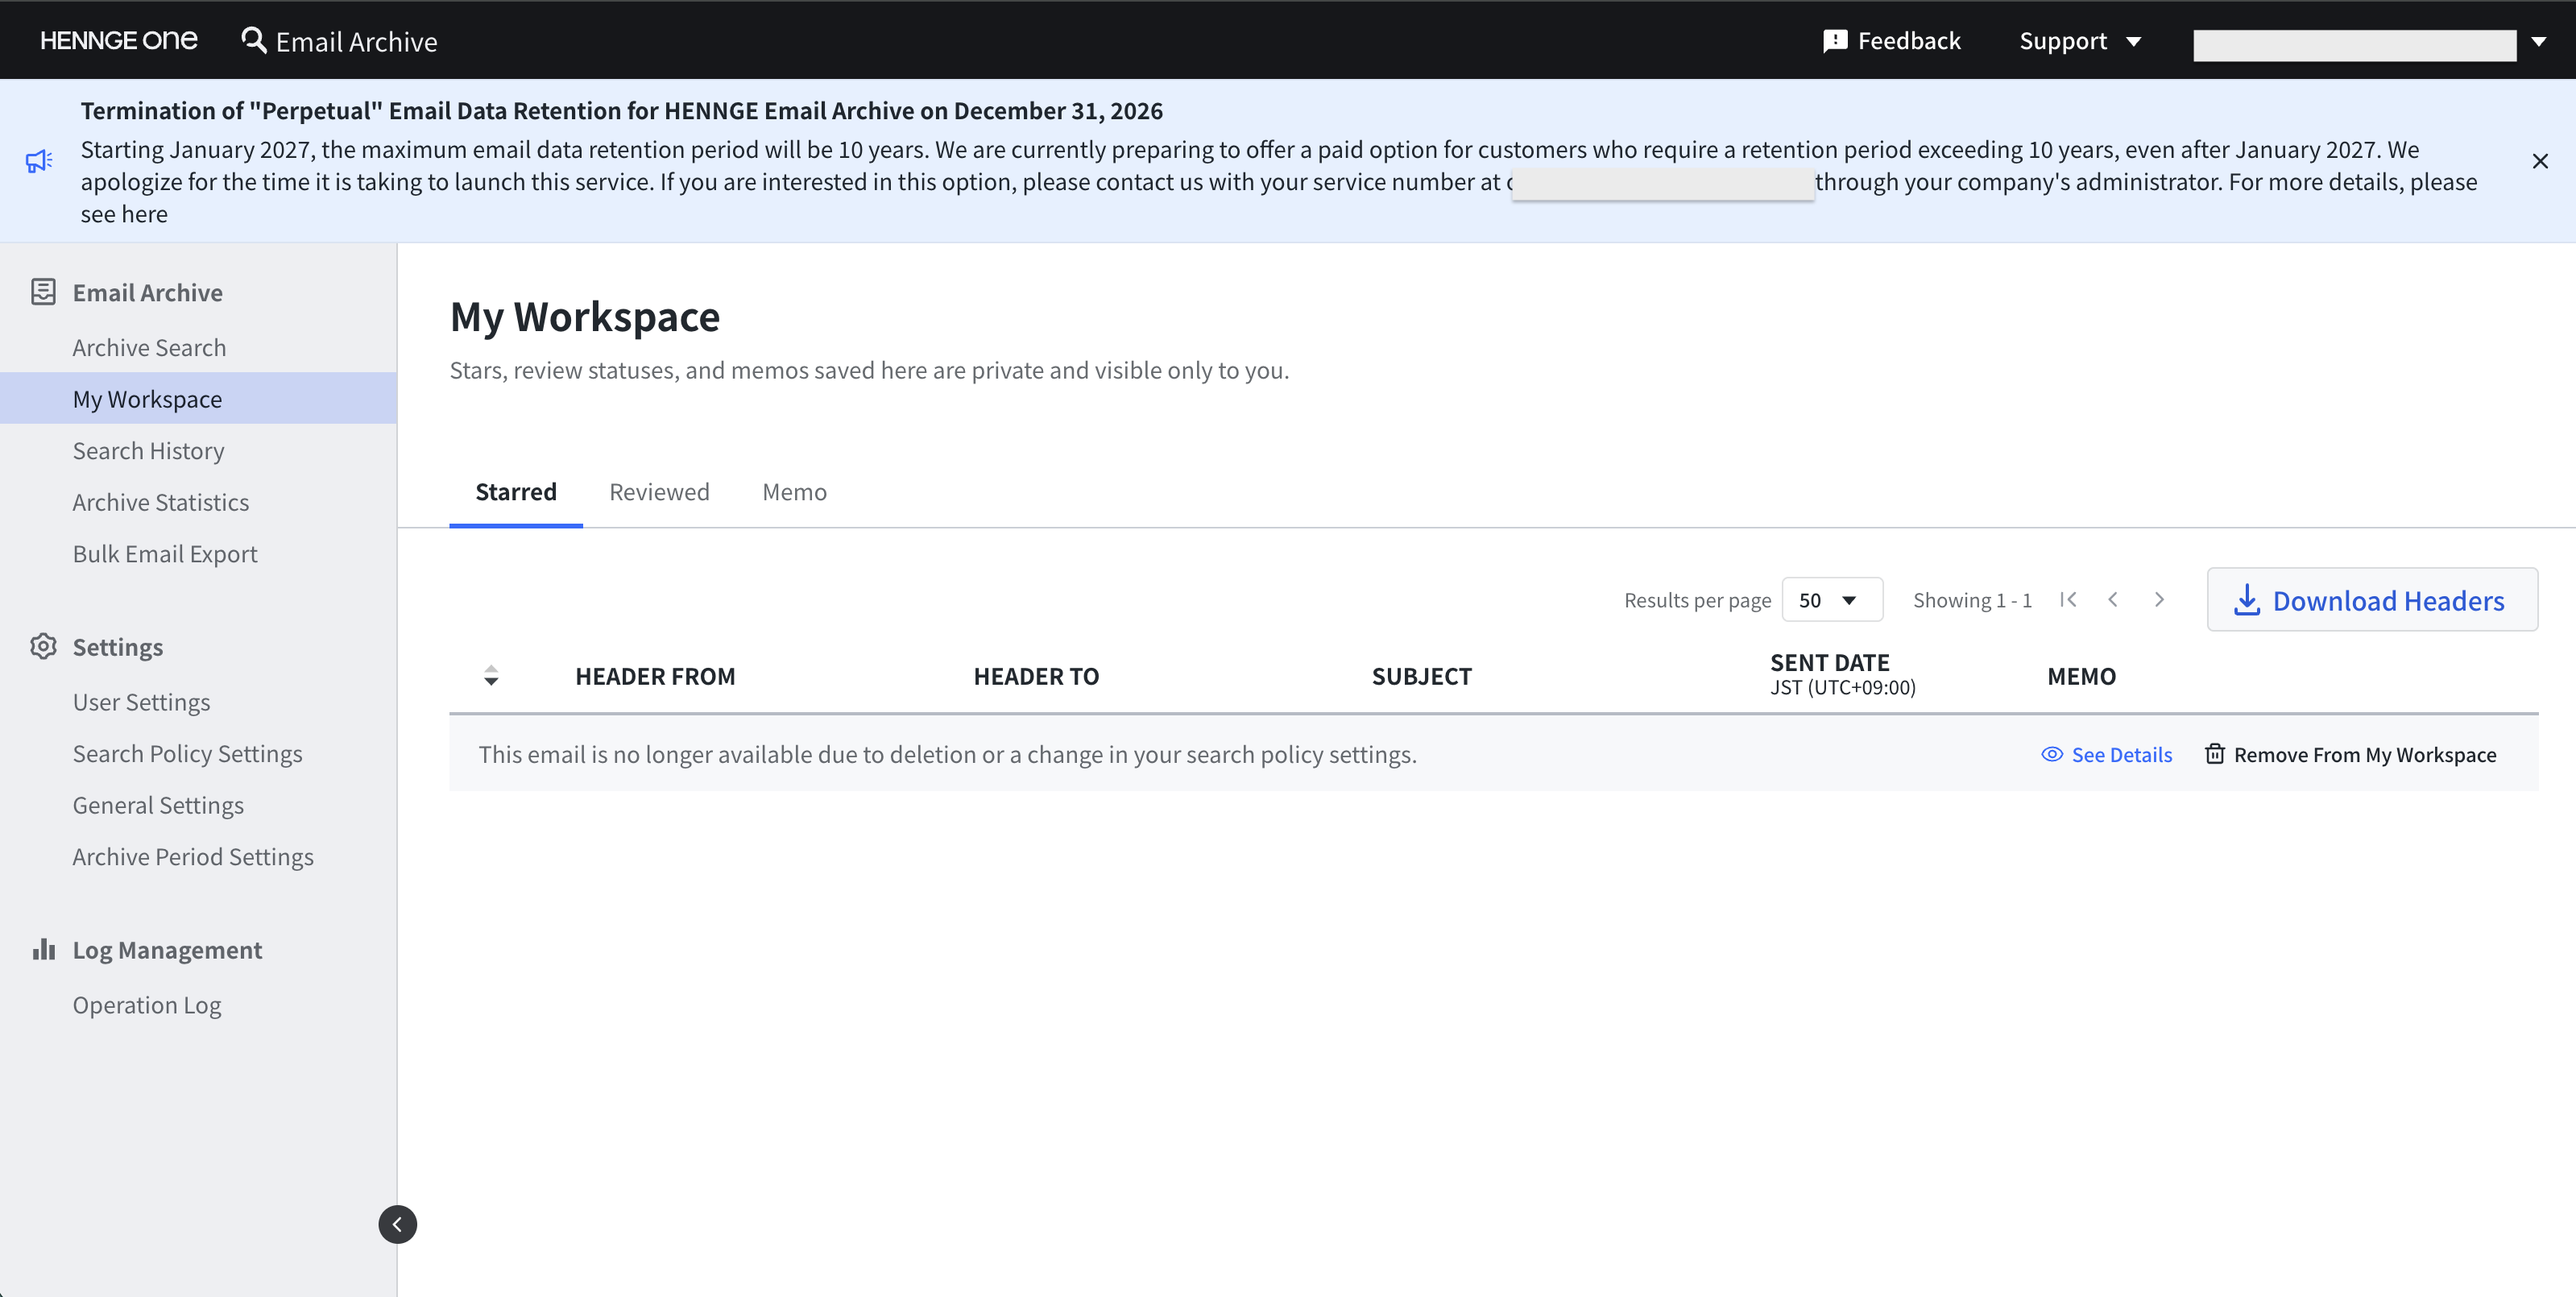2576x1297 pixels.
Task: Collapse the sidebar with the arrow button
Action: tap(397, 1224)
